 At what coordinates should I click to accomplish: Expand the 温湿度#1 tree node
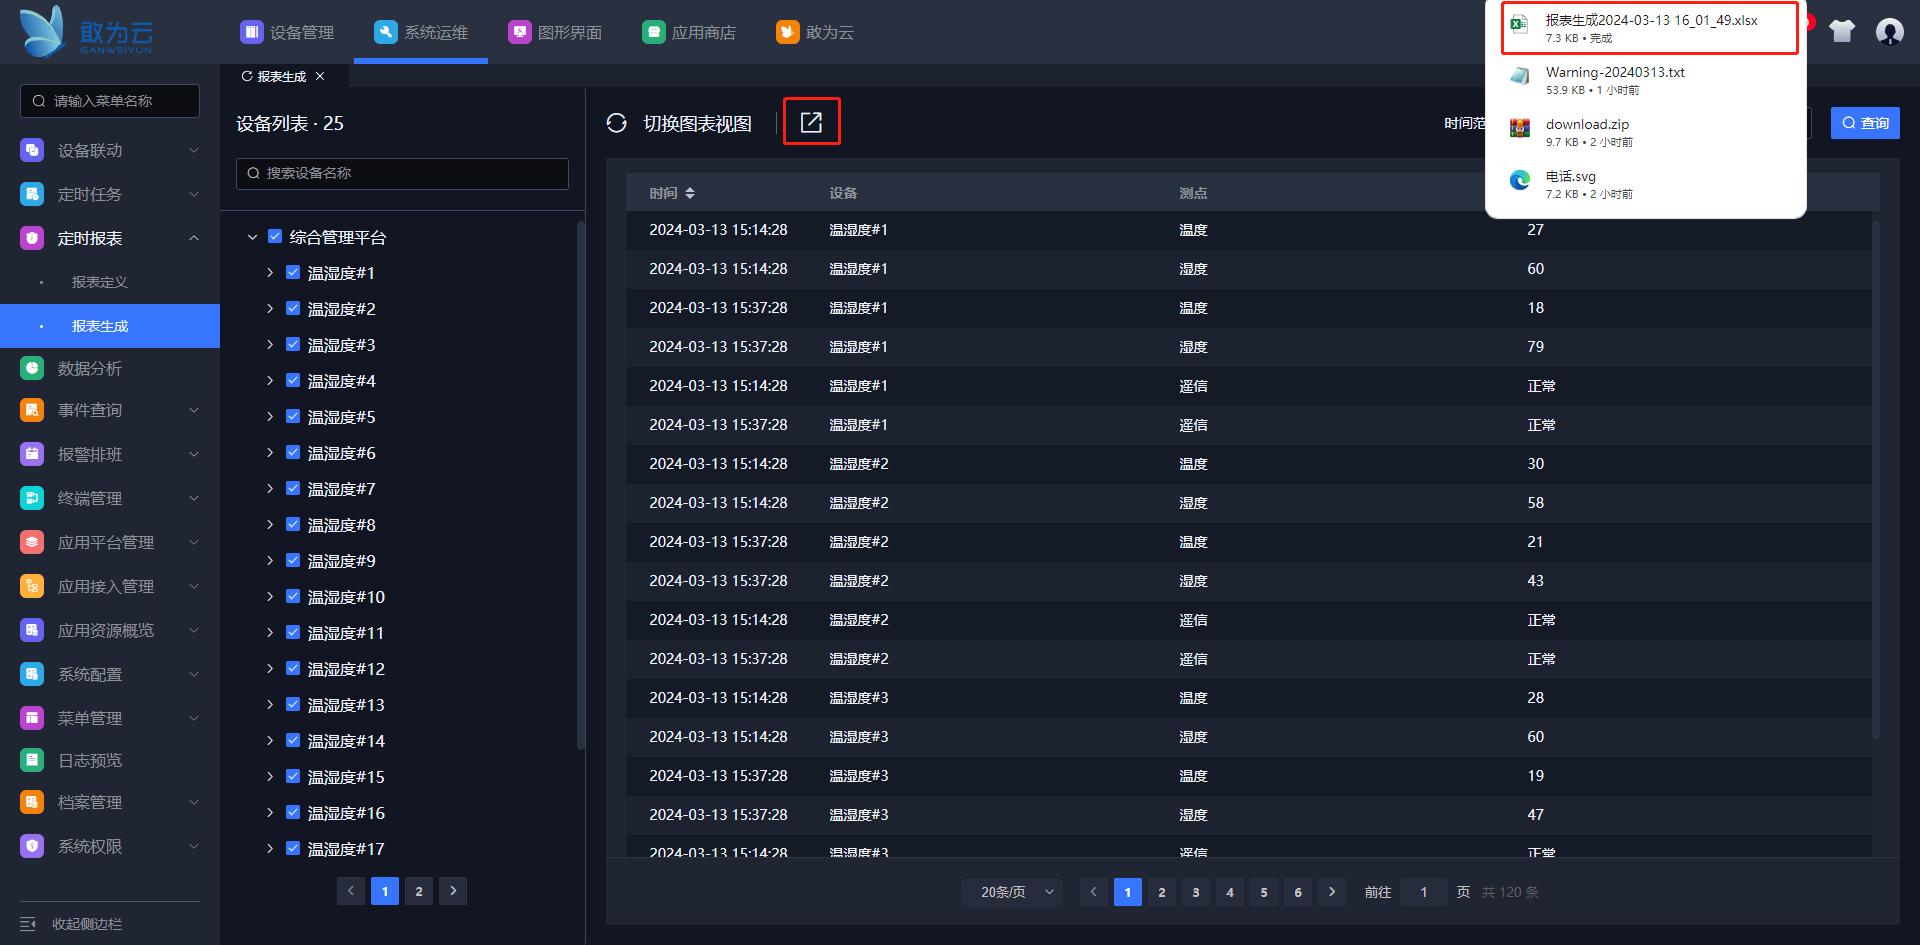pyautogui.click(x=270, y=273)
